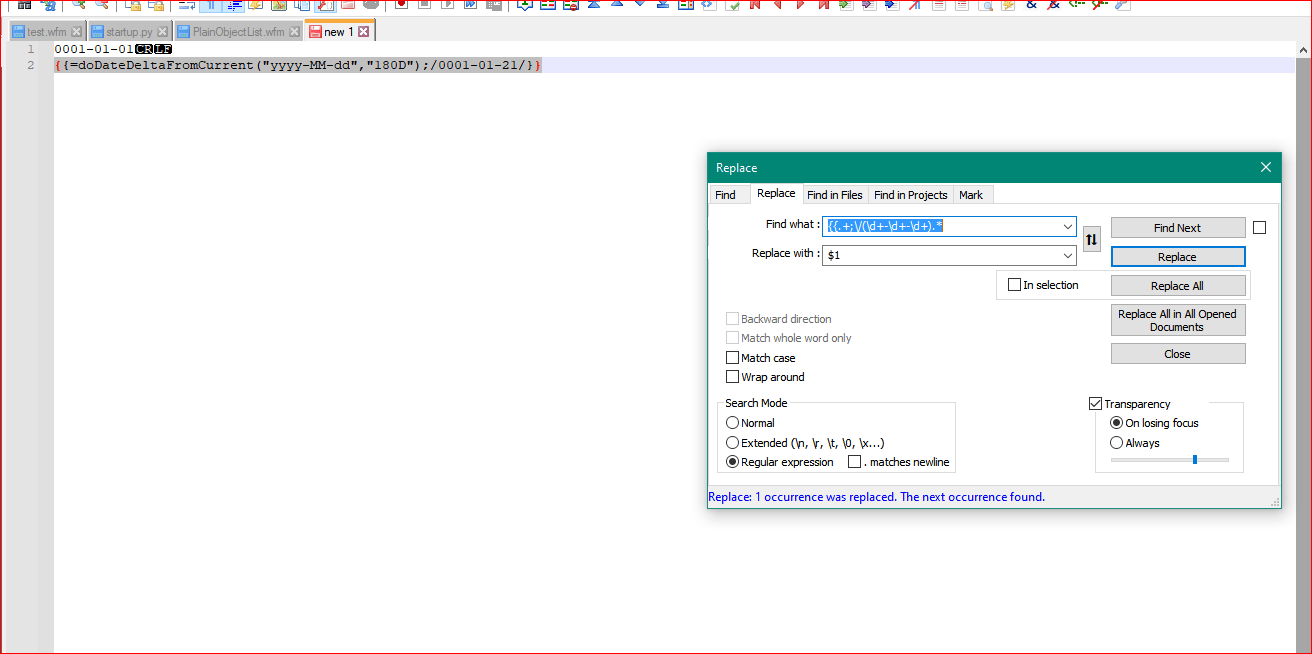Zoom out of the document
Viewport: 1312px width, 654px height.
(x=102, y=6)
